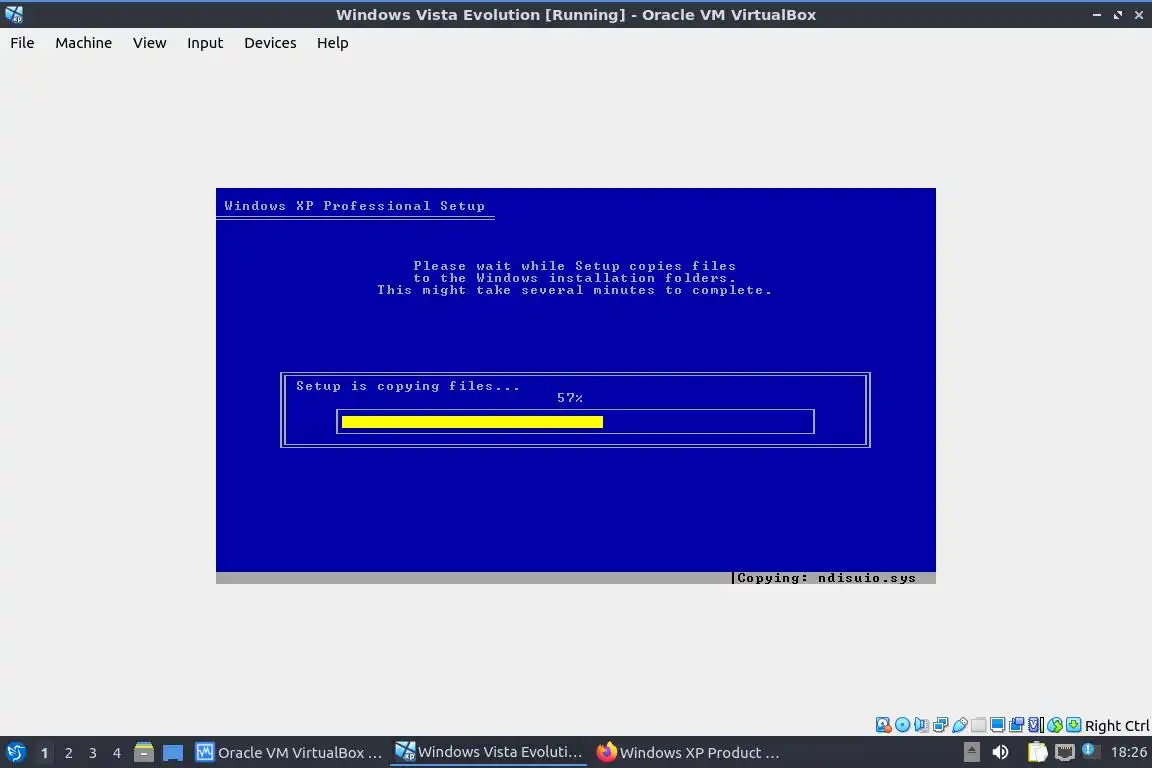Open the clipboard manager tray icon
The image size is (1152, 768).
click(x=1037, y=752)
